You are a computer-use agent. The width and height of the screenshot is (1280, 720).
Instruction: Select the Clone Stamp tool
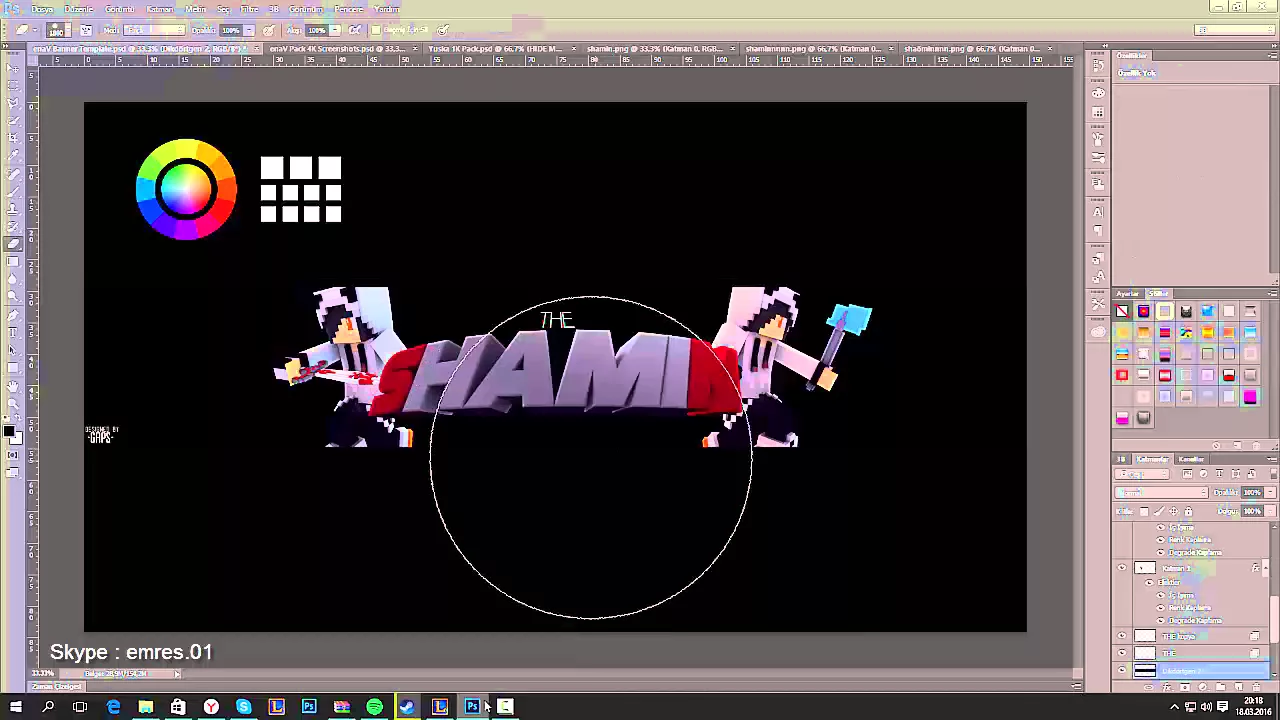click(x=13, y=209)
